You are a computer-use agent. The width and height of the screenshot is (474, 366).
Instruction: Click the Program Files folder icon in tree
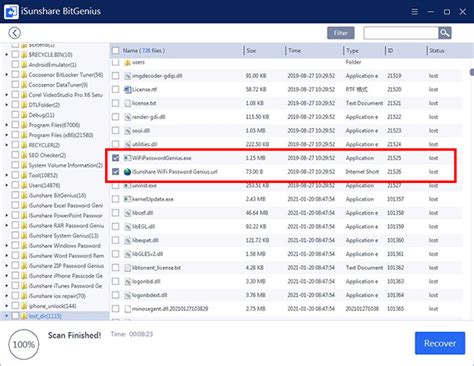(x=24, y=125)
